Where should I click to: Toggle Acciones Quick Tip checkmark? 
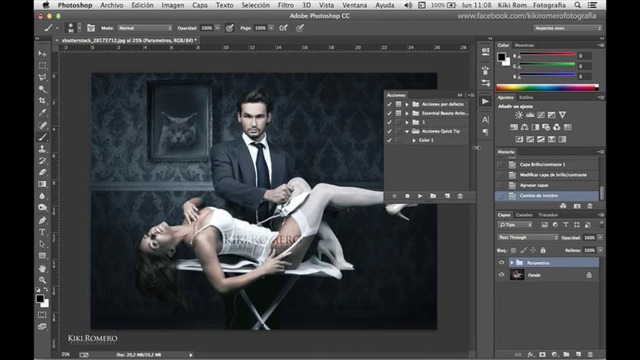click(389, 131)
